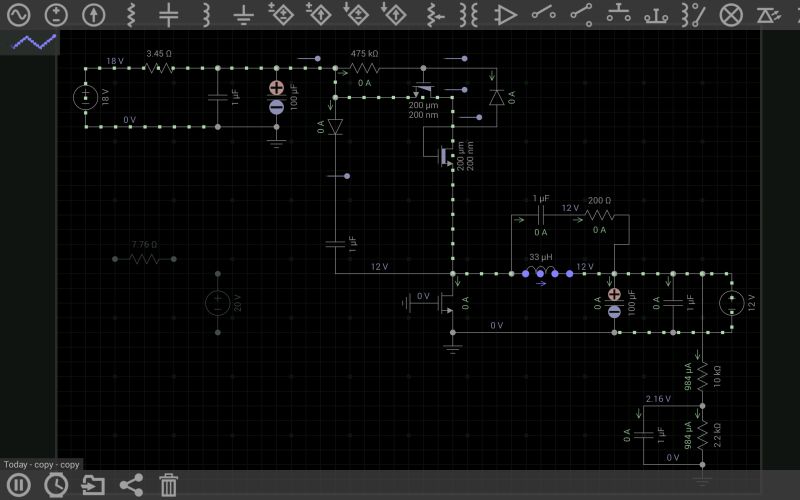Select the current-controlled voltage source icon
This screenshot has height=500, width=800.
356,14
